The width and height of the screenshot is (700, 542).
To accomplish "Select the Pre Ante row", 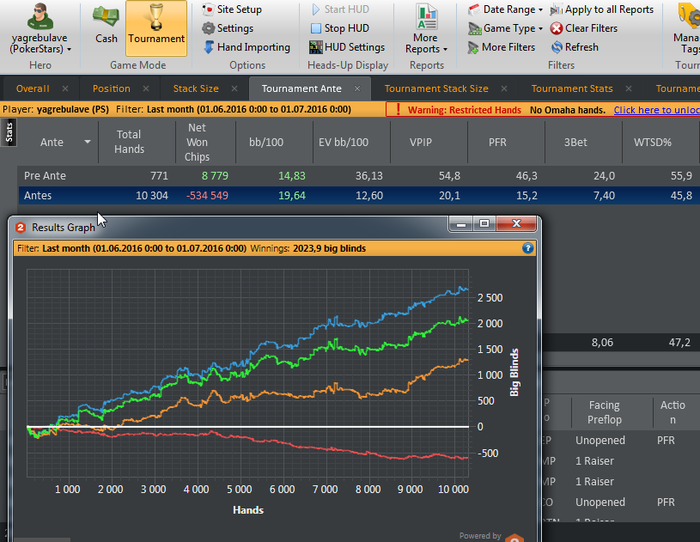I will coord(359,176).
